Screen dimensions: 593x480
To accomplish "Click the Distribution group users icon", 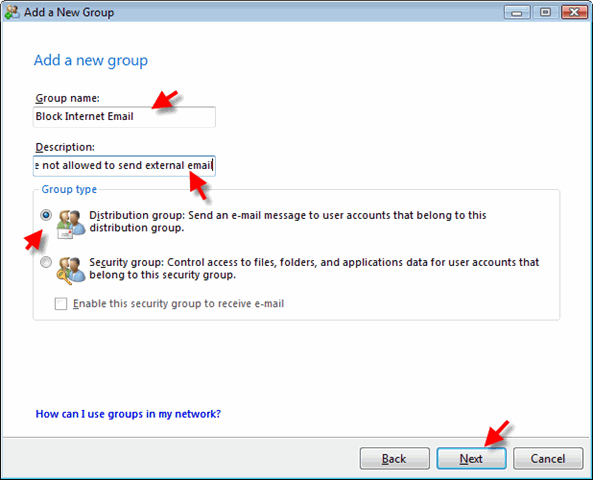I will point(71,224).
